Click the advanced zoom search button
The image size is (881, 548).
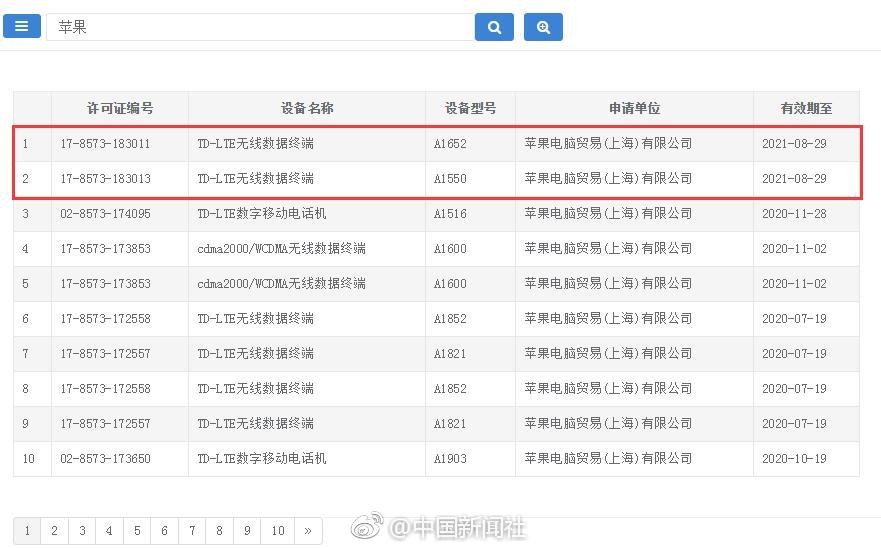pyautogui.click(x=543, y=27)
